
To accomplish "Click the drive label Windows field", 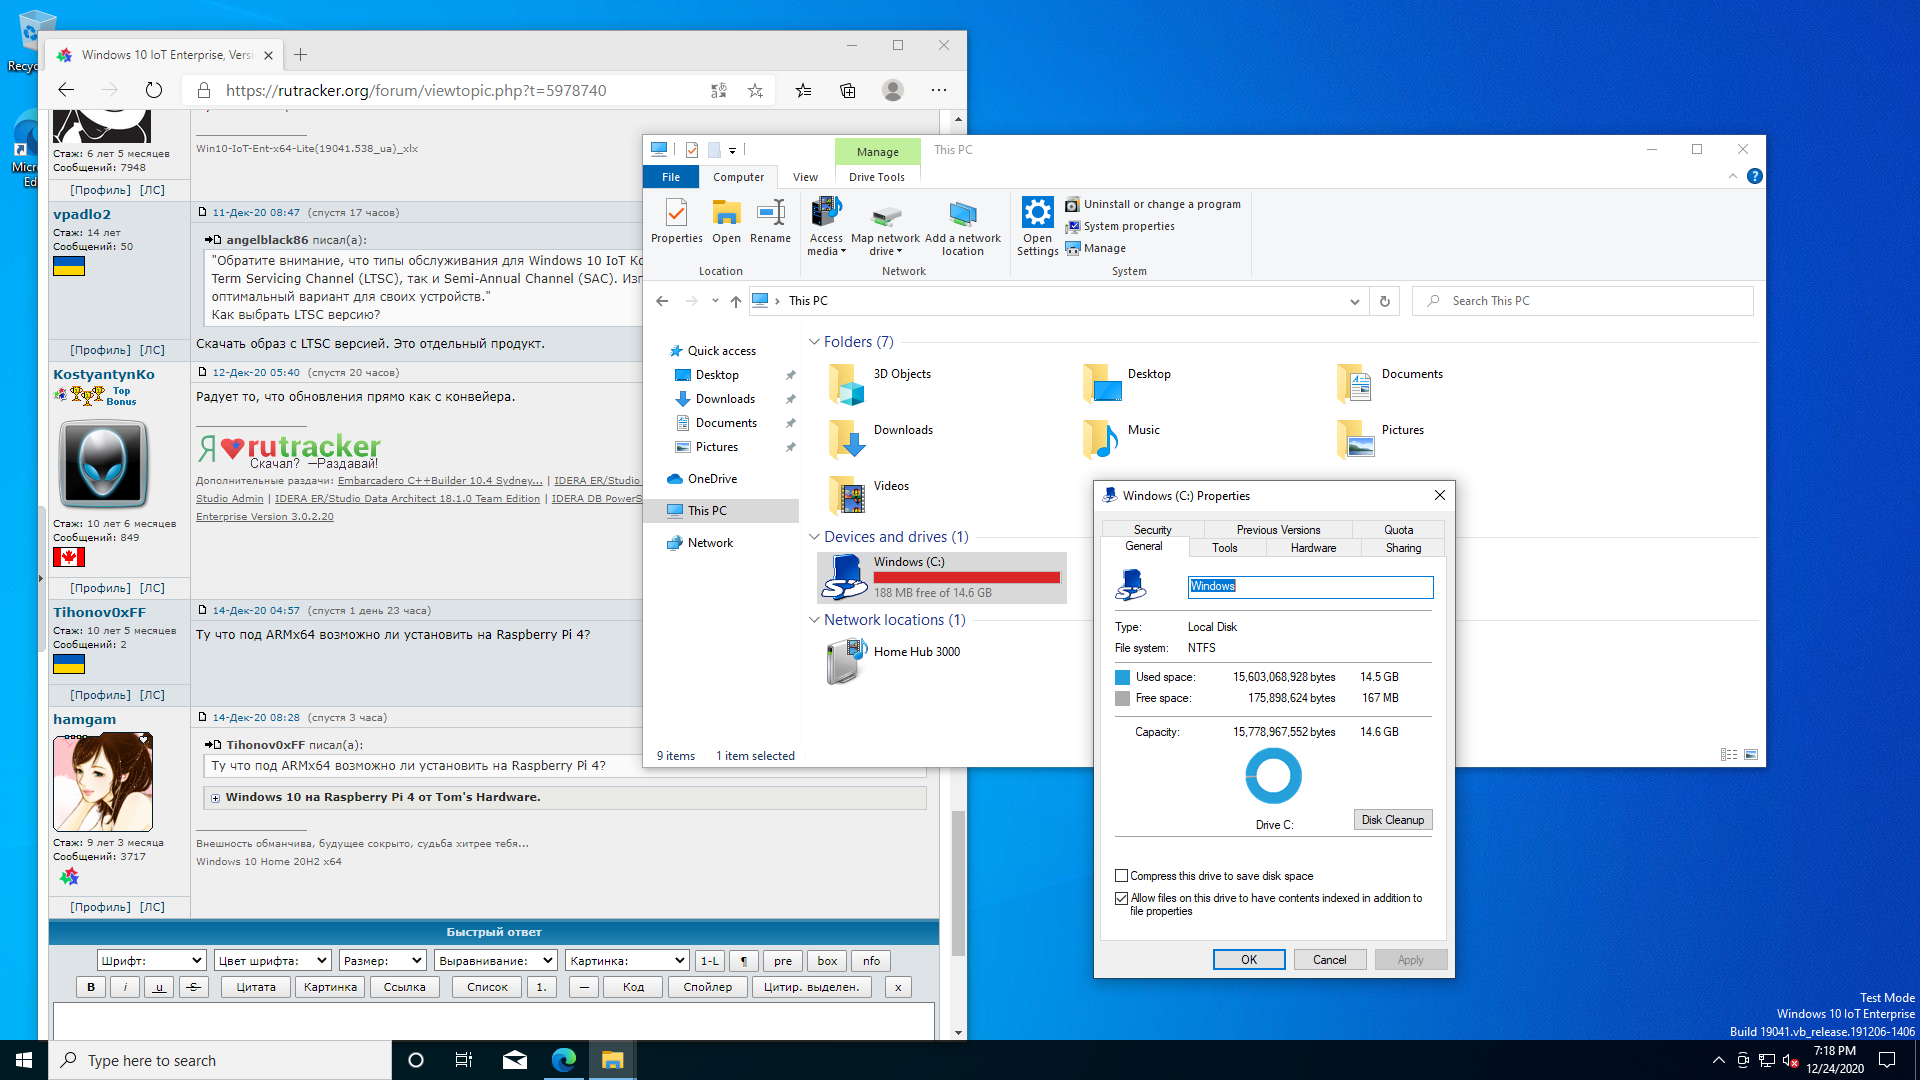I will pyautogui.click(x=1310, y=587).
